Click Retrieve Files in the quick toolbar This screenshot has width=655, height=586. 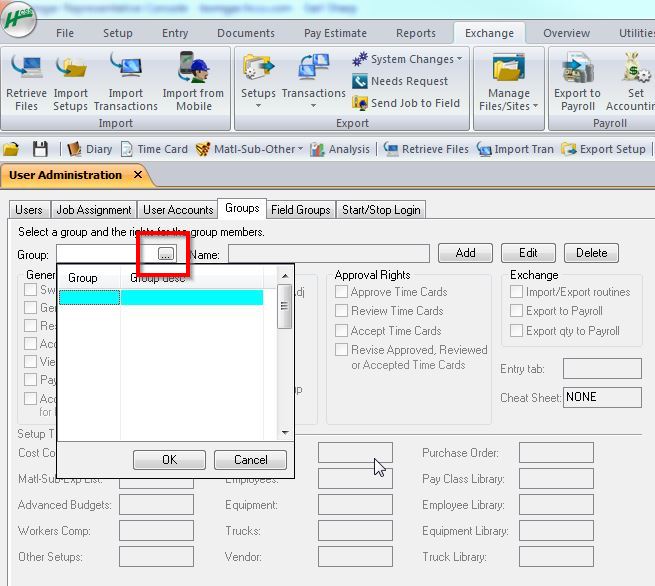click(426, 149)
